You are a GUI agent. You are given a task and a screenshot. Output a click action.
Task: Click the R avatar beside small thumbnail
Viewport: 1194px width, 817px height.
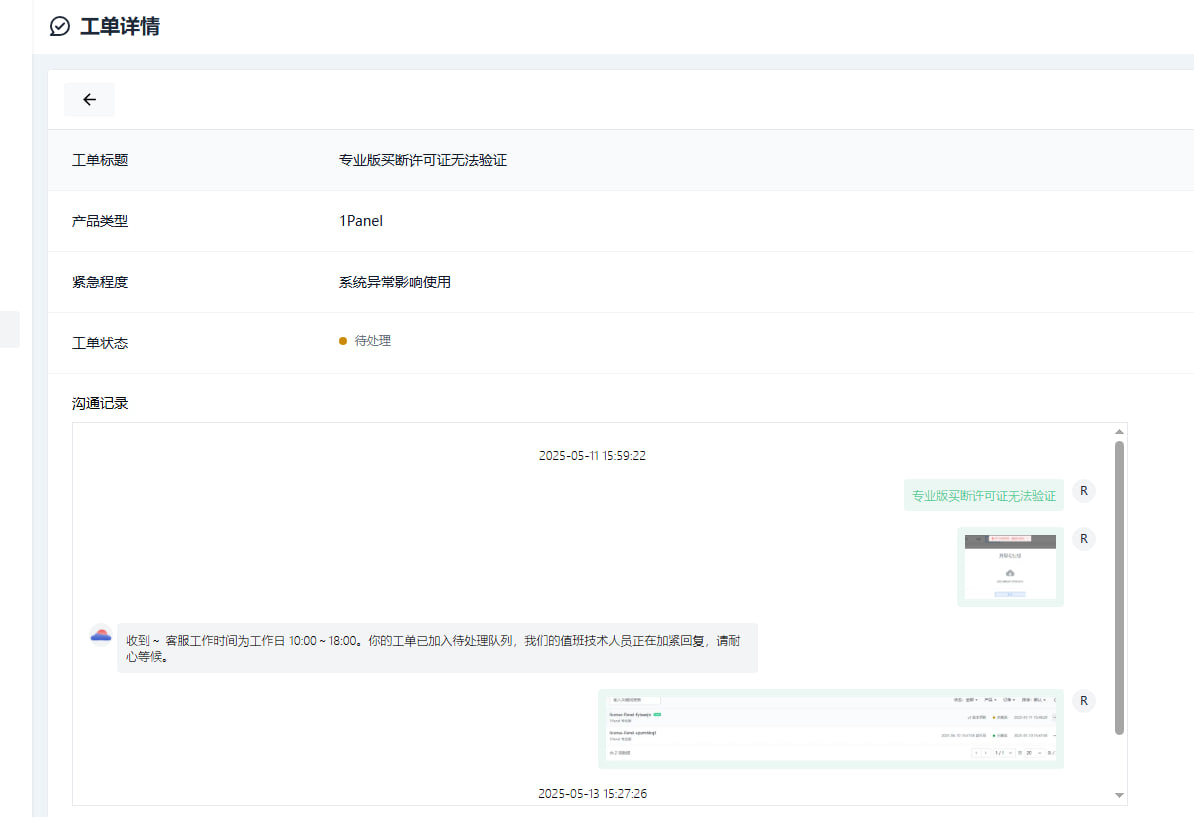[x=1084, y=539]
